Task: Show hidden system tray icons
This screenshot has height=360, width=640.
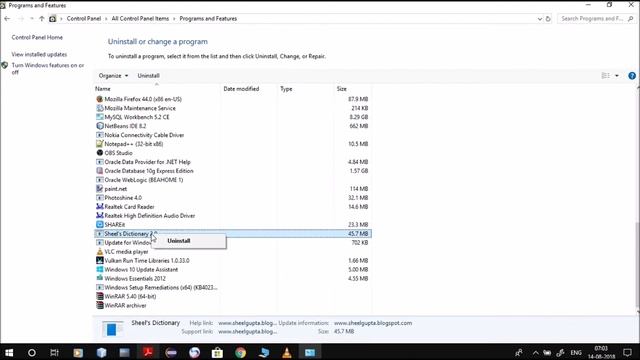Action: 536,353
